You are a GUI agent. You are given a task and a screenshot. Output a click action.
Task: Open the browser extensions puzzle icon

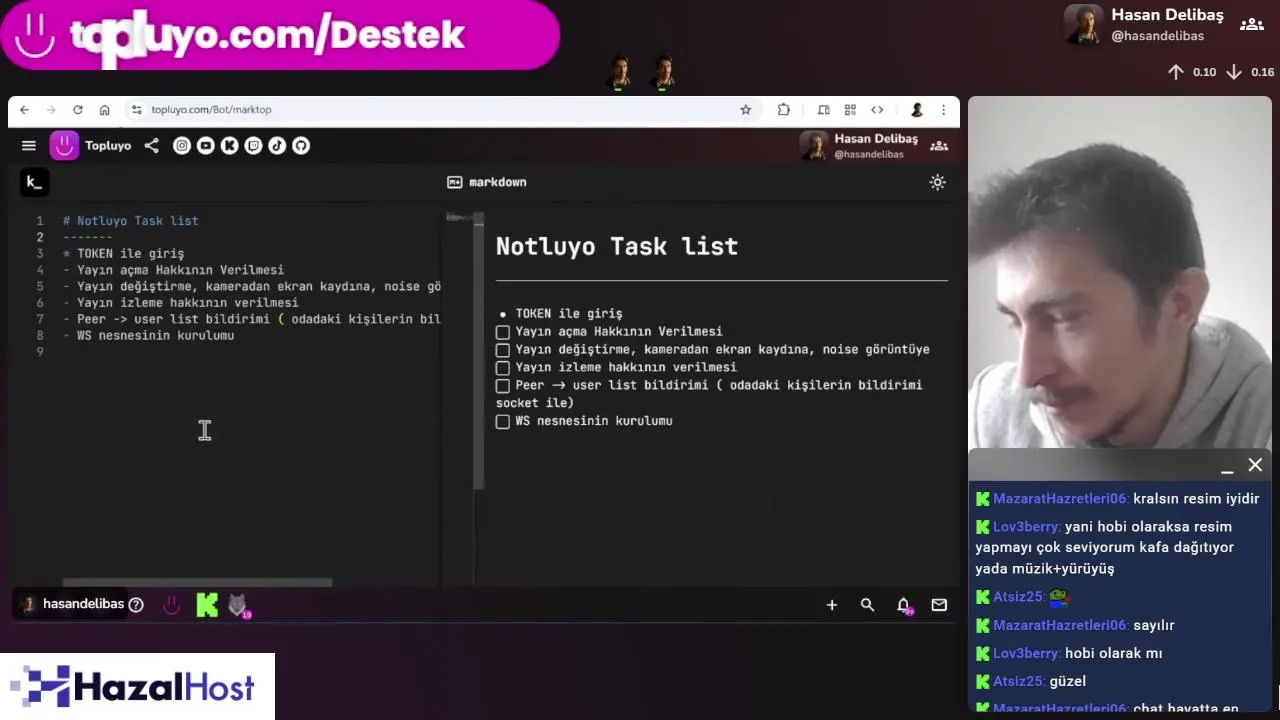pyautogui.click(x=783, y=110)
